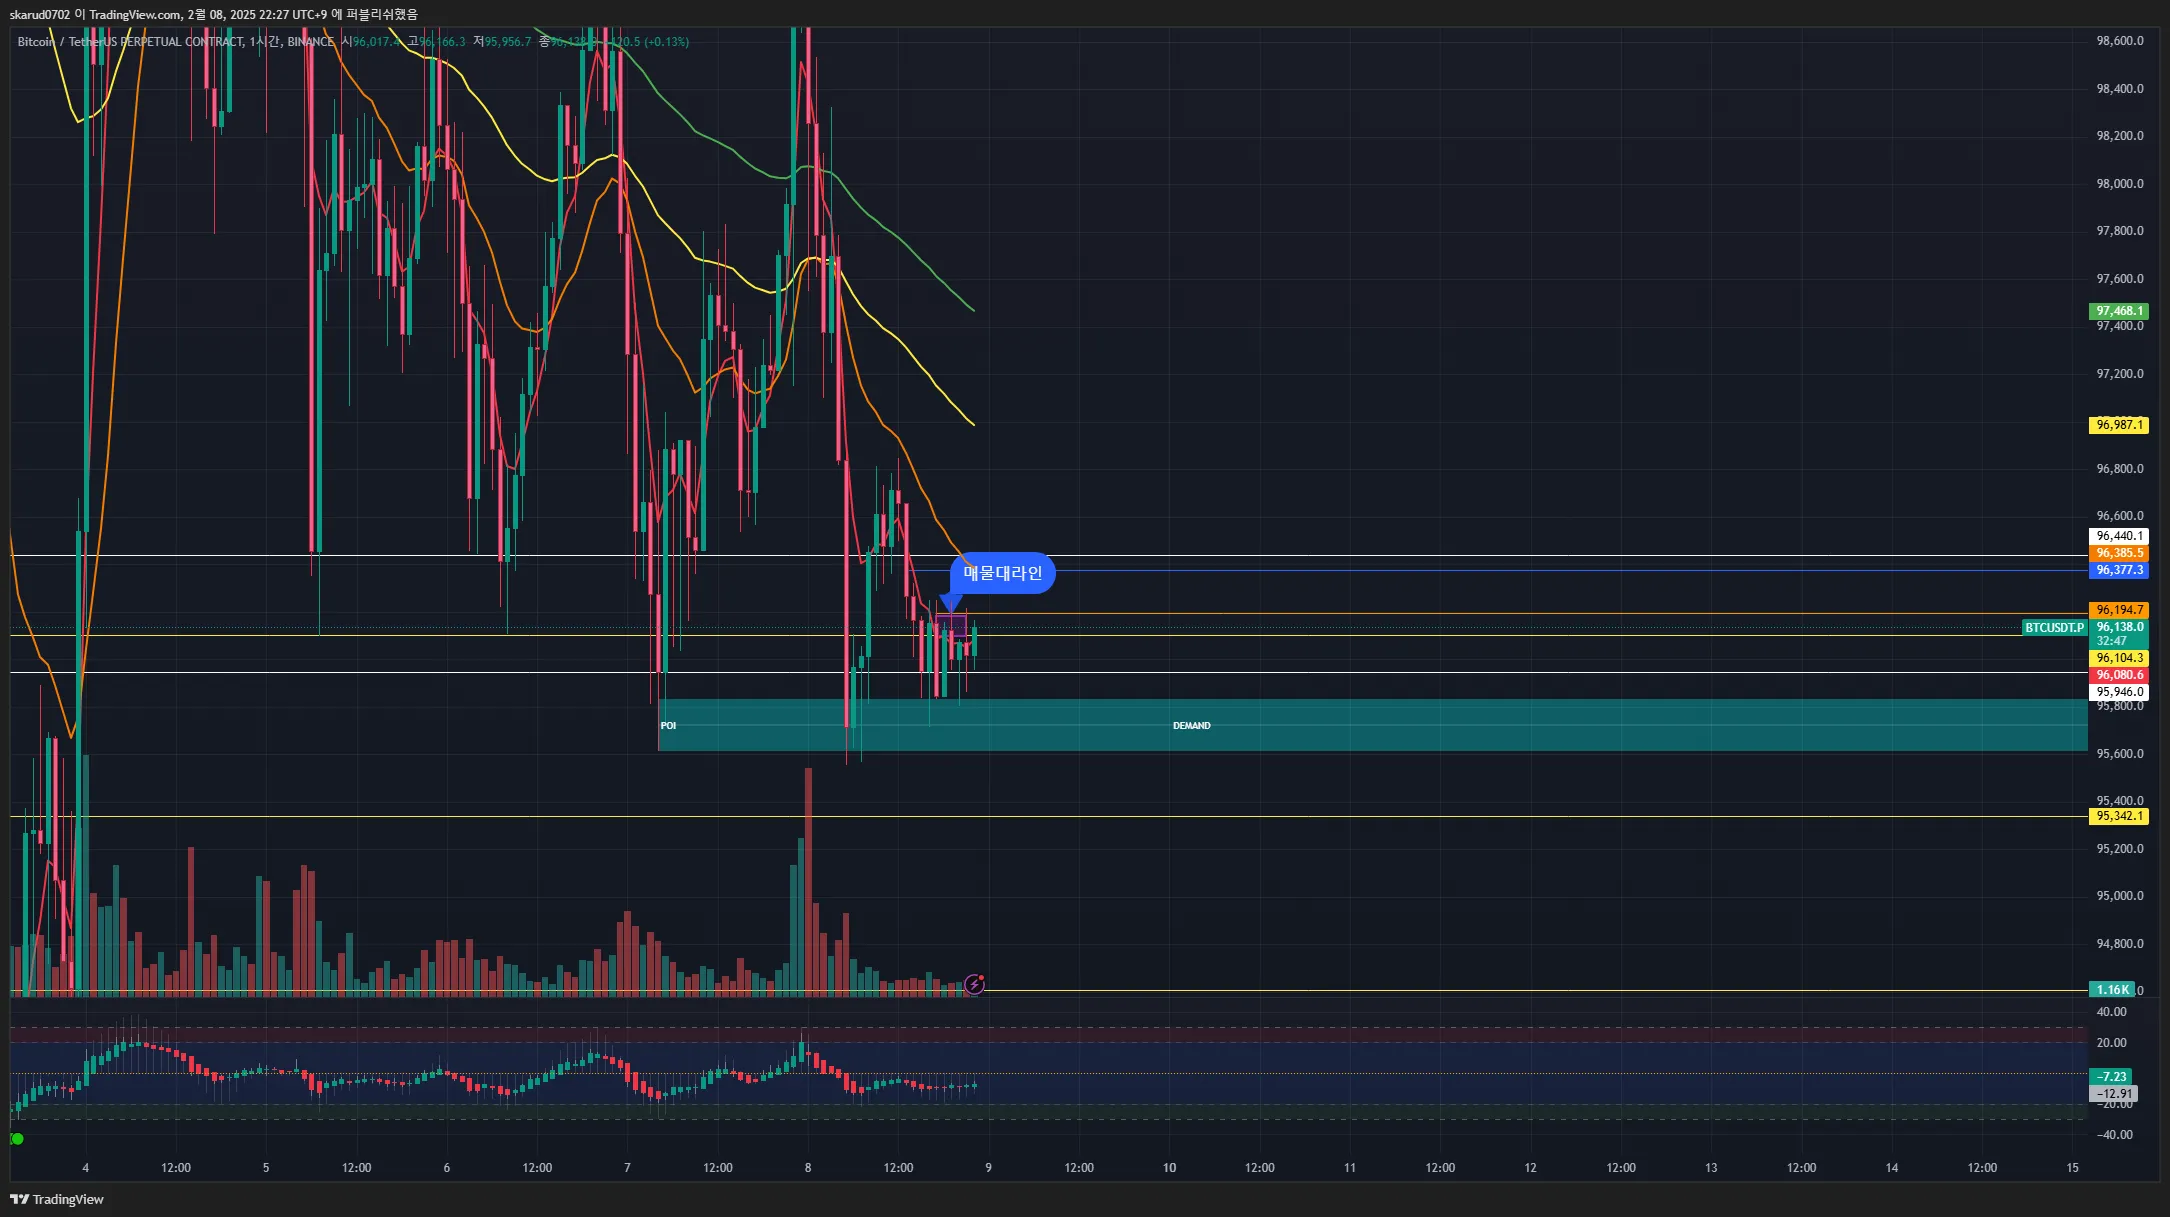Click the yellow 96,104.3 price label
2170x1217 pixels.
2119,658
